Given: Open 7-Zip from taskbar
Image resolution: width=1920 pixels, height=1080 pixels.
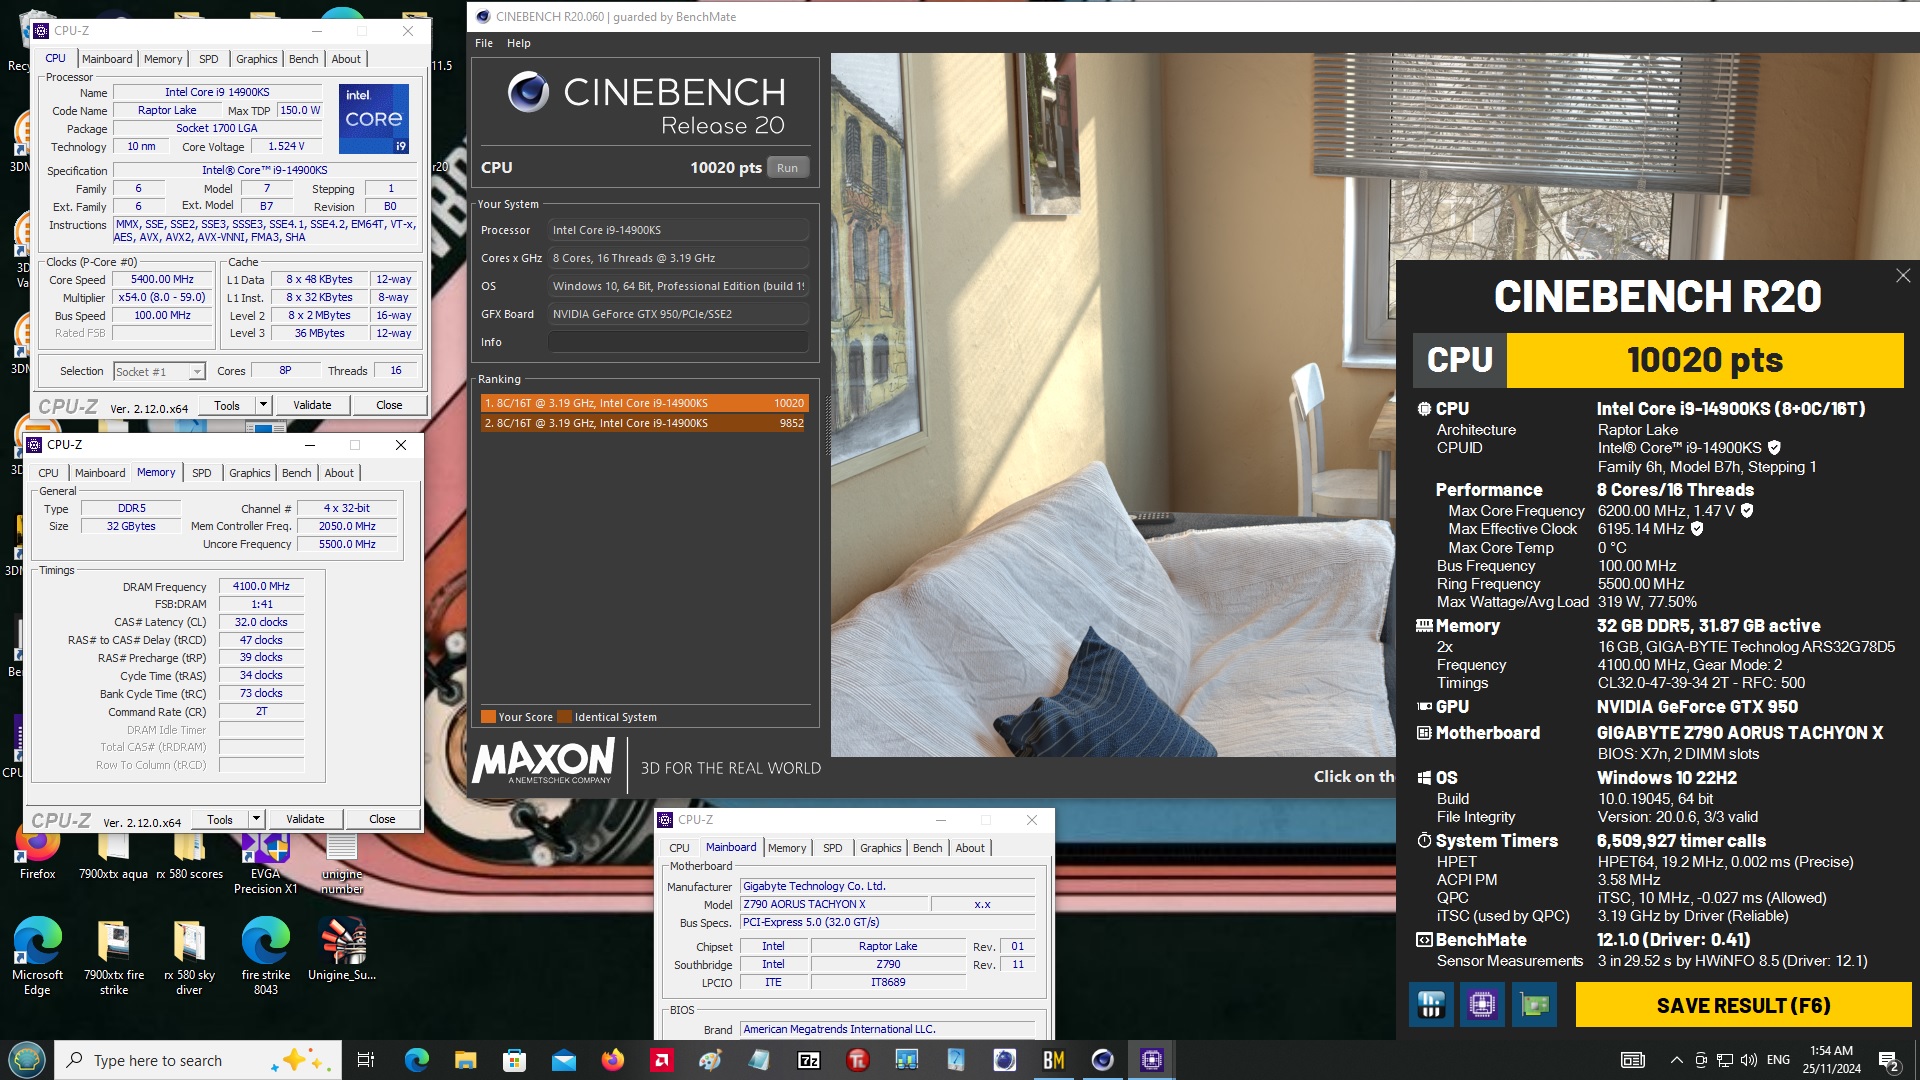Looking at the screenshot, I should 808,1060.
